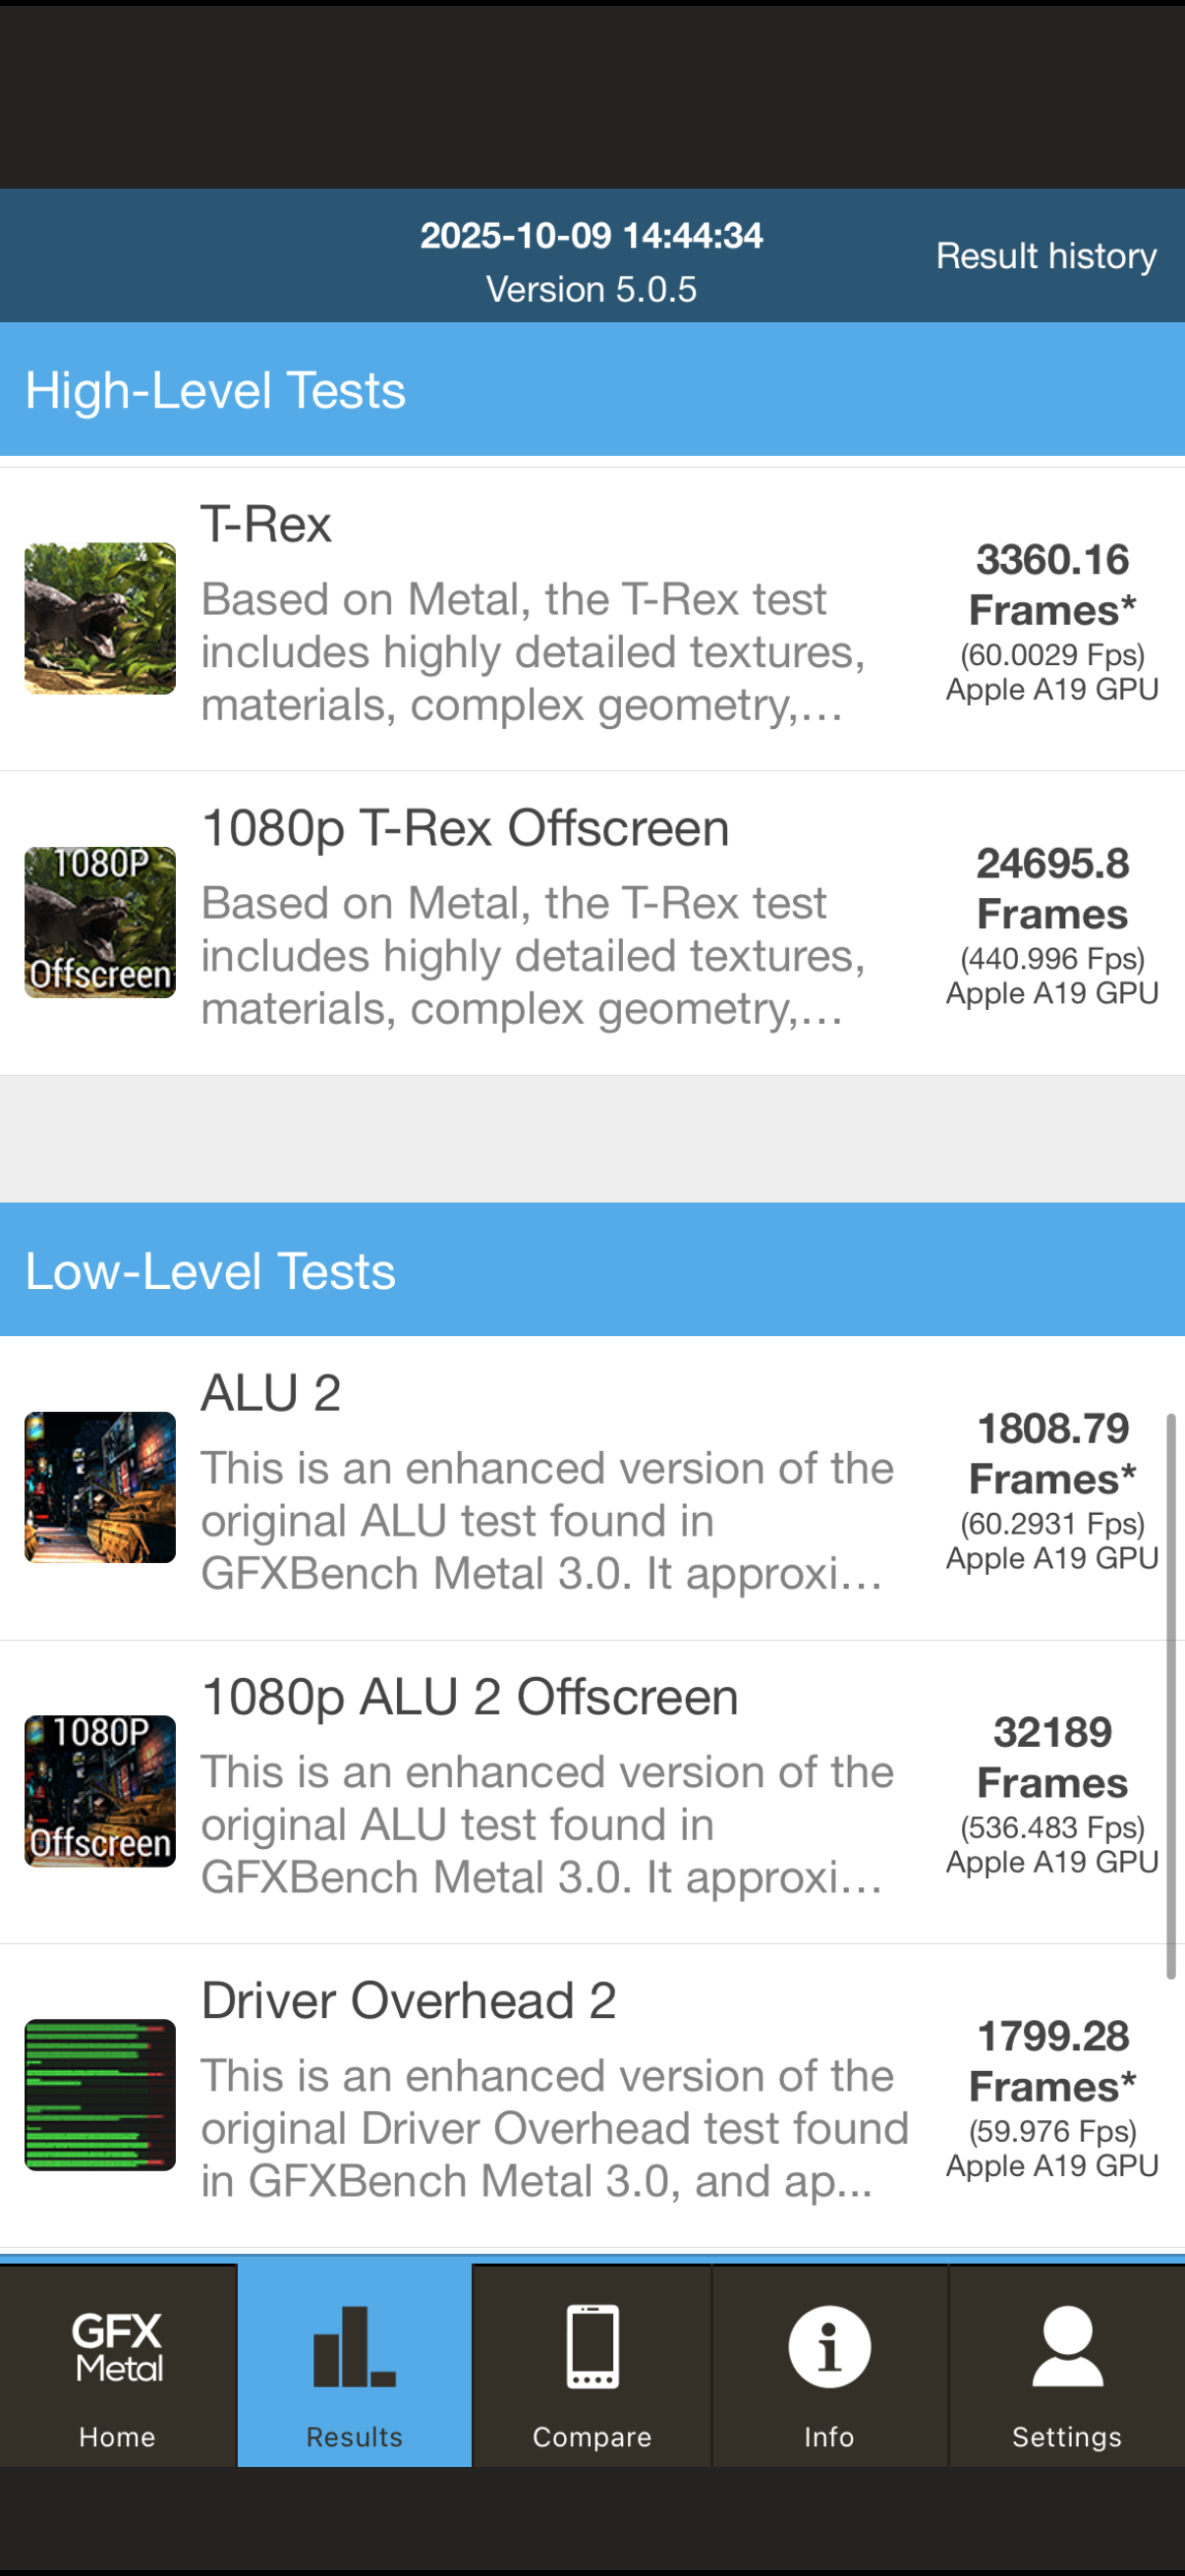
Task: Tap the 24695.8 Frames offscreen score
Action: point(1052,889)
